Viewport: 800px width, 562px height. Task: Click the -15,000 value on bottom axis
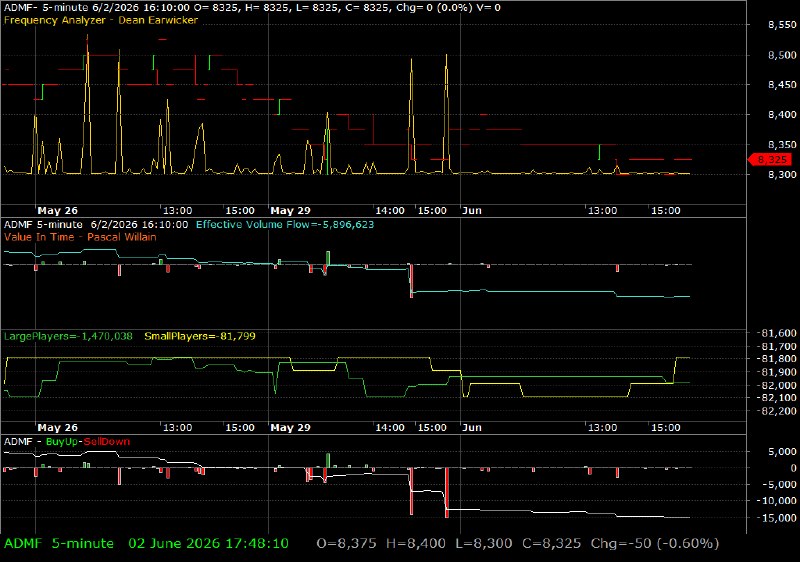tap(777, 518)
